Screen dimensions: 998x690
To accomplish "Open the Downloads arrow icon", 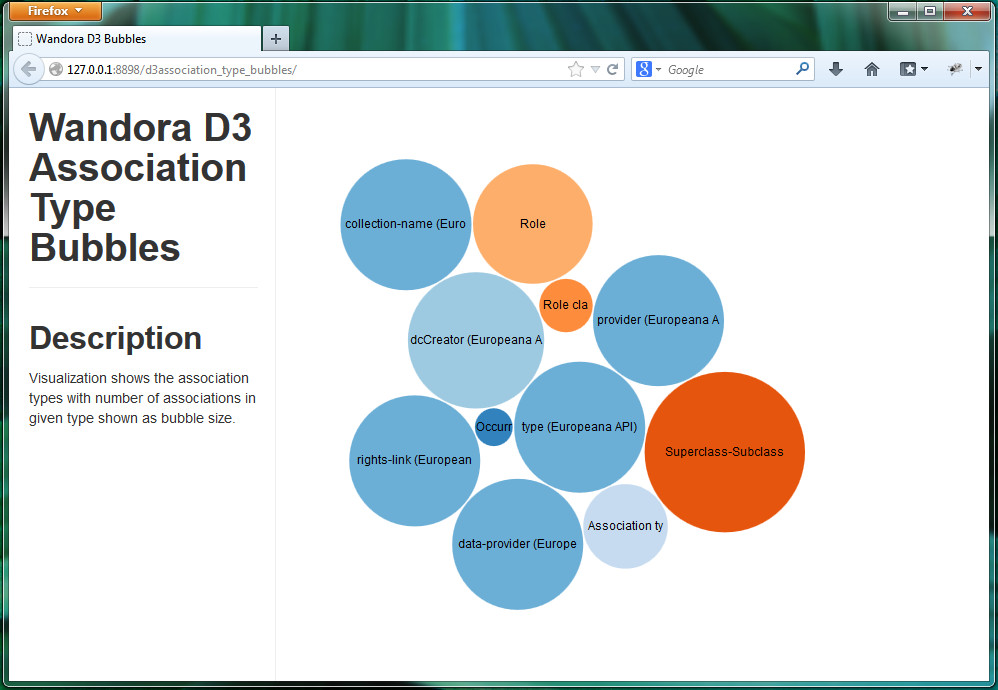I will [836, 69].
